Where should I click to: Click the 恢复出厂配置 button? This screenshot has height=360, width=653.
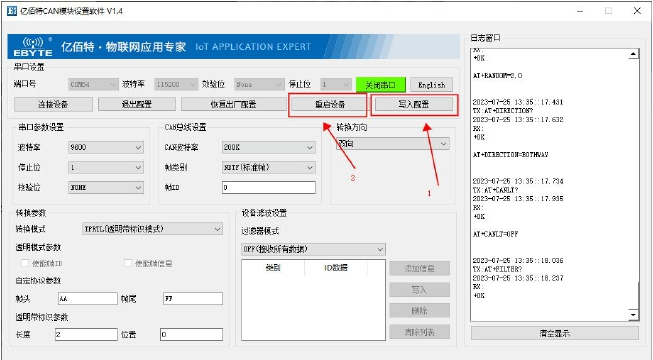click(233, 104)
